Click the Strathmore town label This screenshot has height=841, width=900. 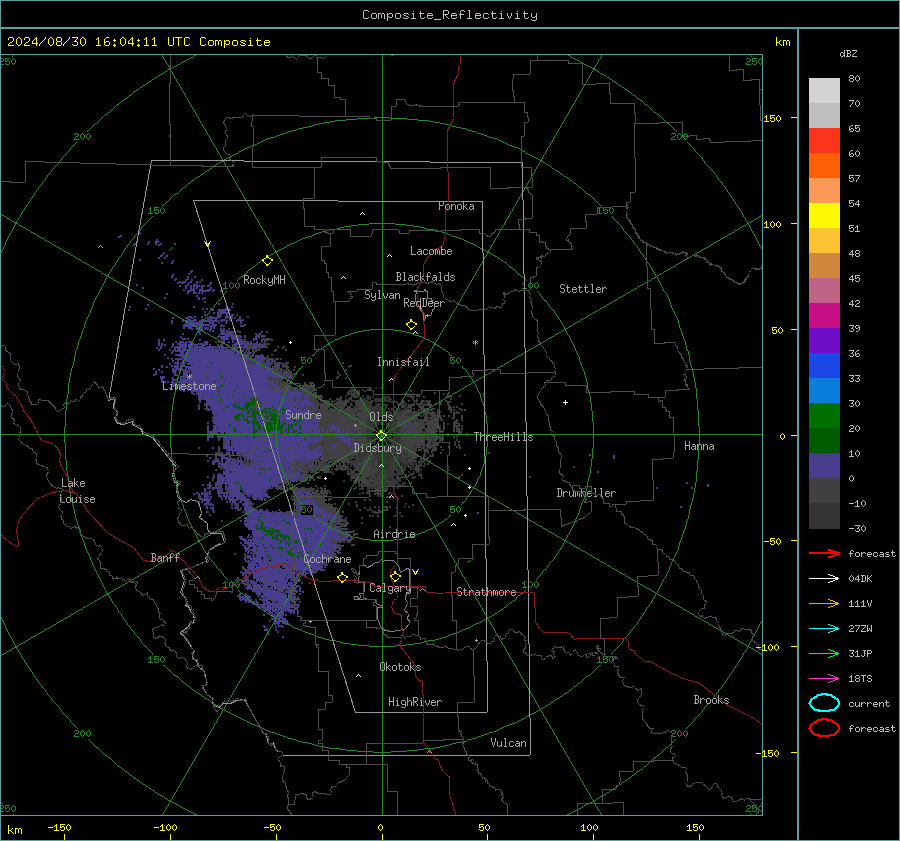[x=486, y=592]
